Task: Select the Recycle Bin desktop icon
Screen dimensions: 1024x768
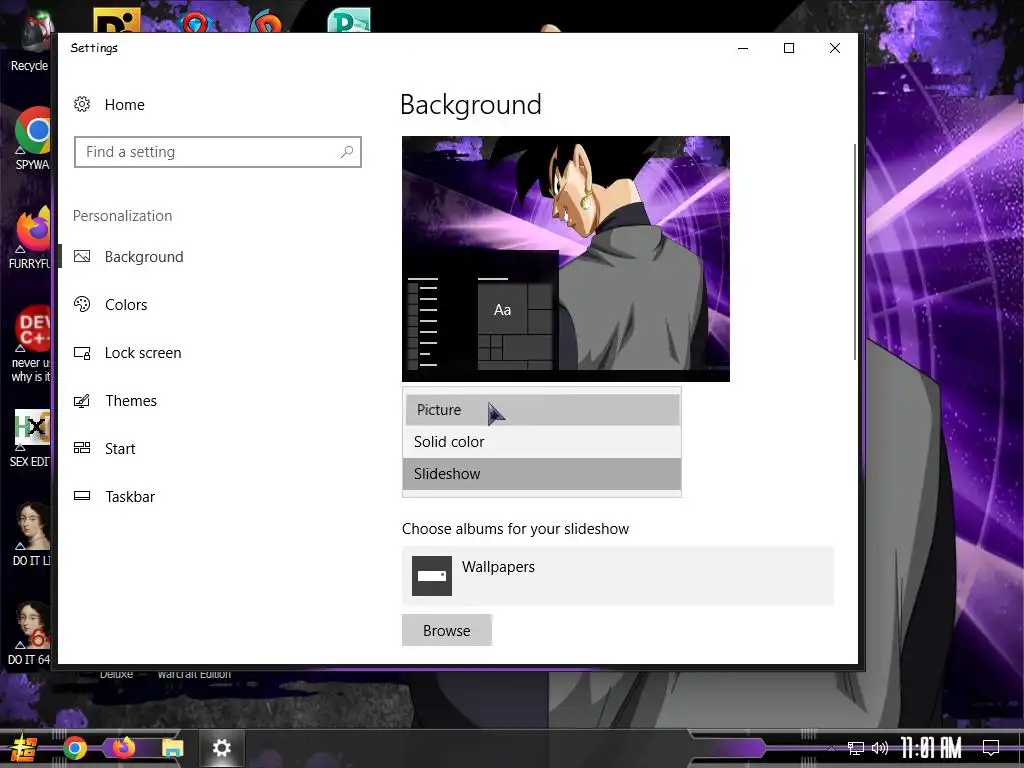Action: click(29, 42)
